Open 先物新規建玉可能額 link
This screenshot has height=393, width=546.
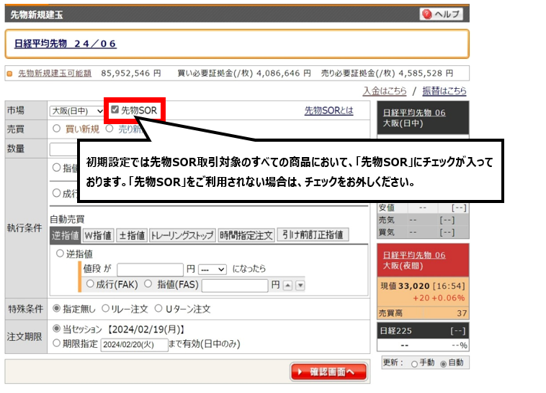(55, 73)
